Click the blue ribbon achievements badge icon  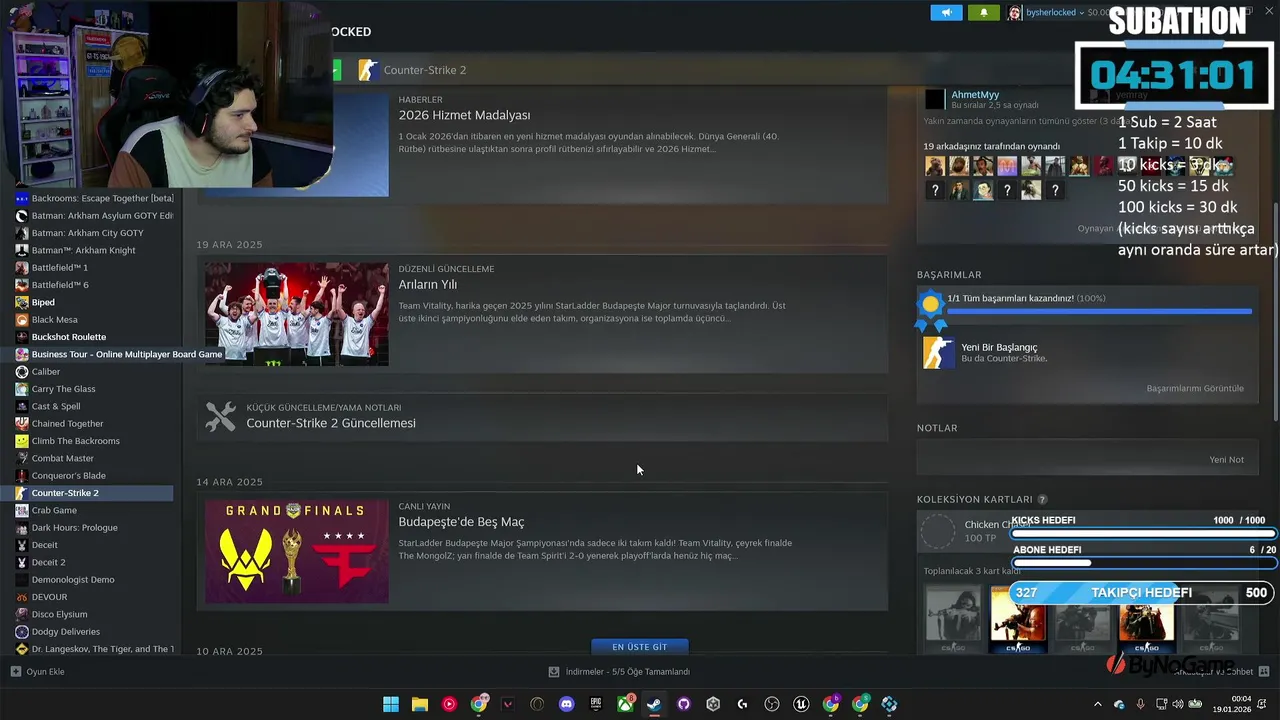(x=931, y=310)
